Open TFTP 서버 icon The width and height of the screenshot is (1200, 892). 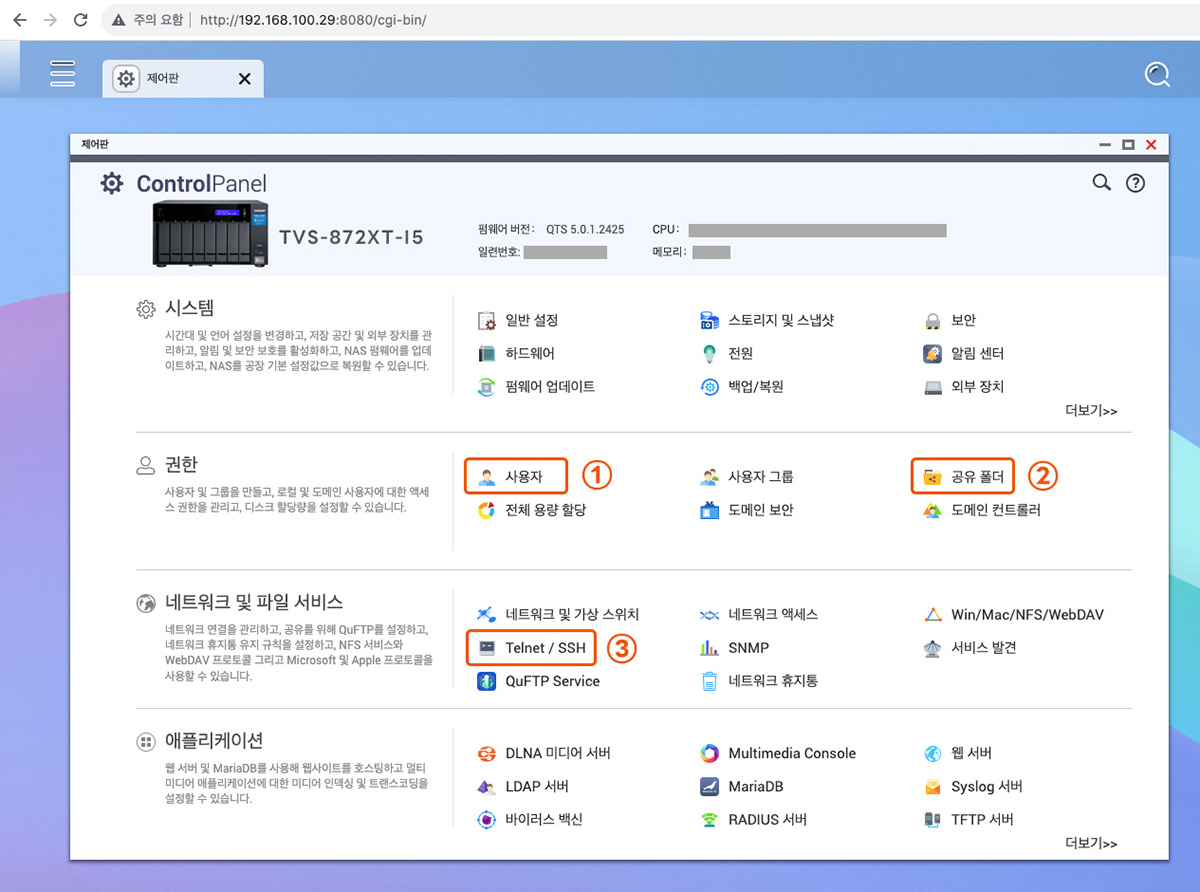click(933, 820)
